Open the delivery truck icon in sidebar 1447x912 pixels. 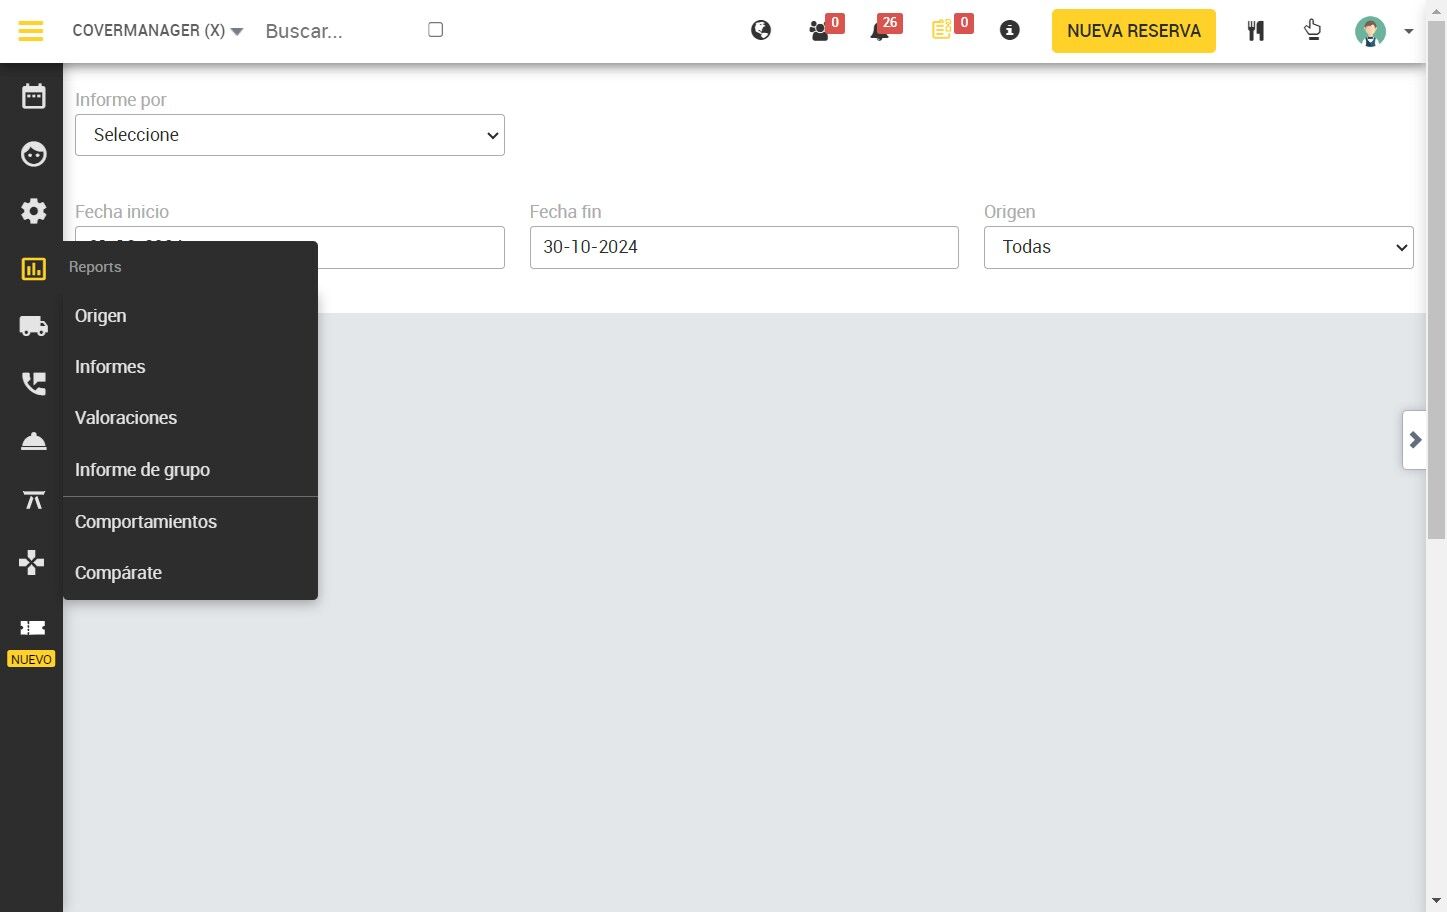(34, 326)
